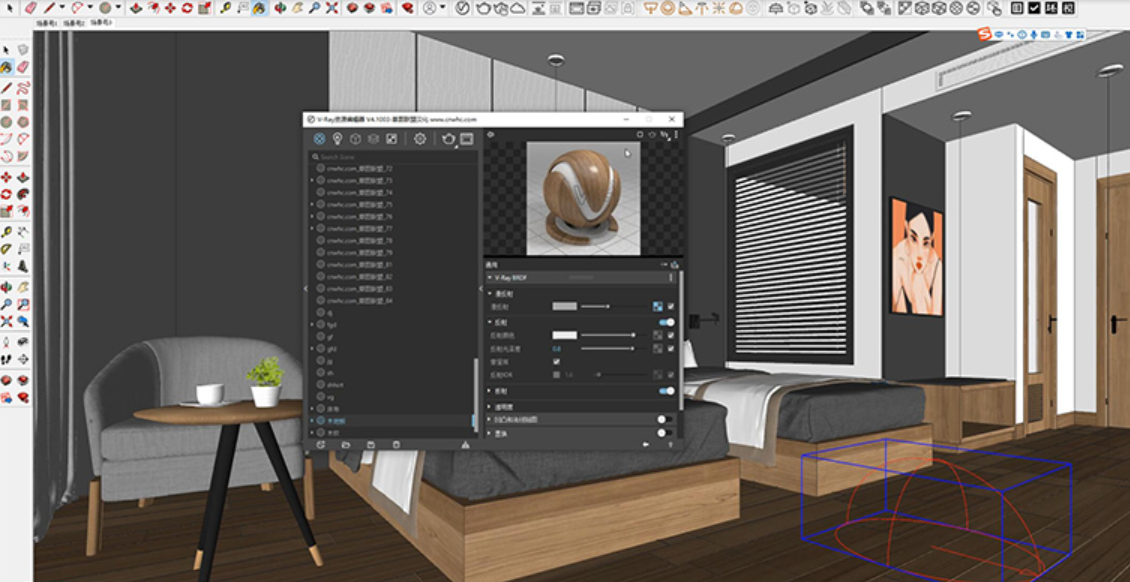The height and width of the screenshot is (582, 1130).
Task: Activate the Paint Bucket tool in toolbar
Action: pos(259,8)
